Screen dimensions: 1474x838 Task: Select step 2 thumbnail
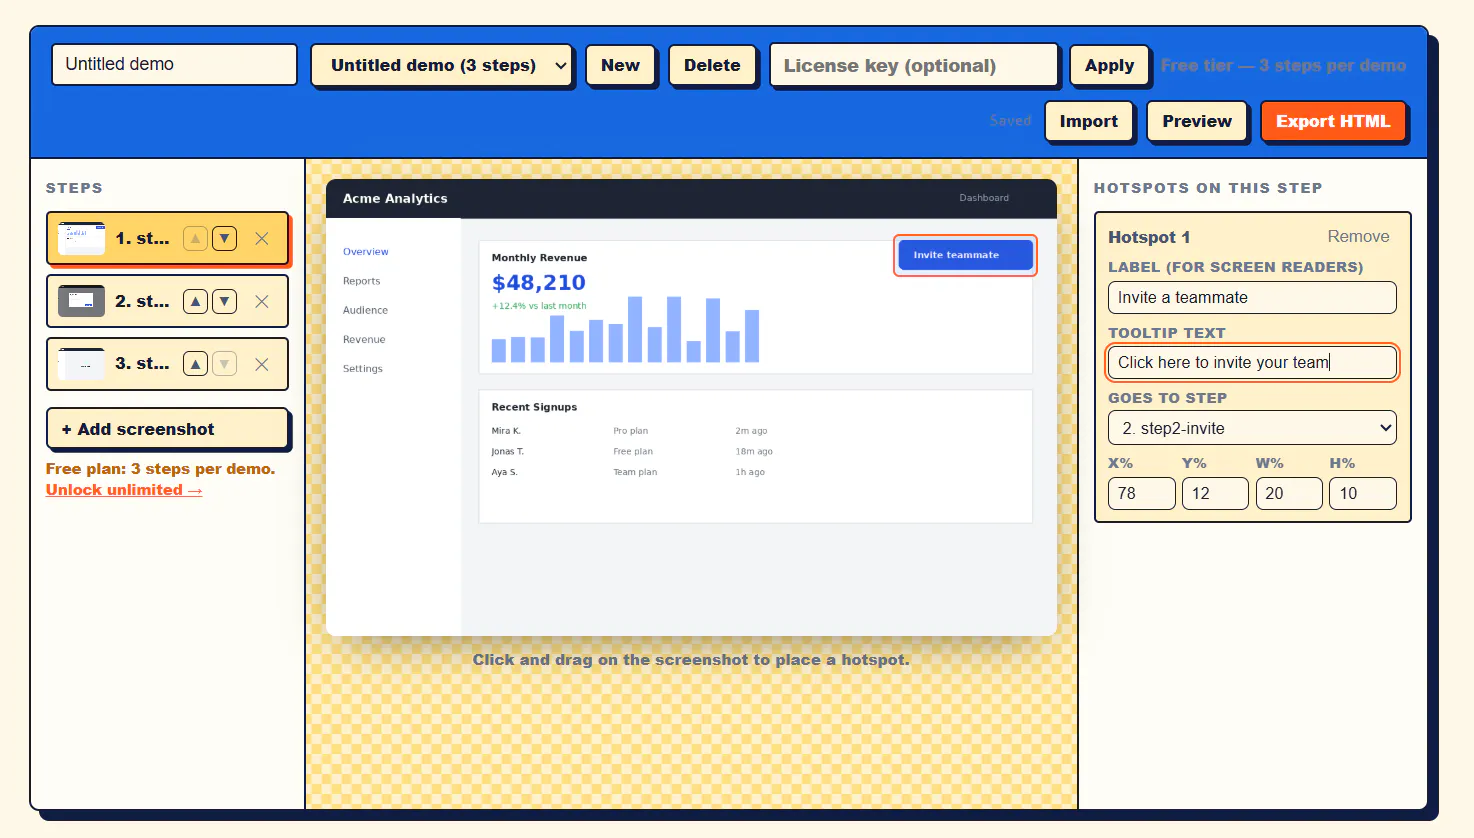click(x=82, y=302)
